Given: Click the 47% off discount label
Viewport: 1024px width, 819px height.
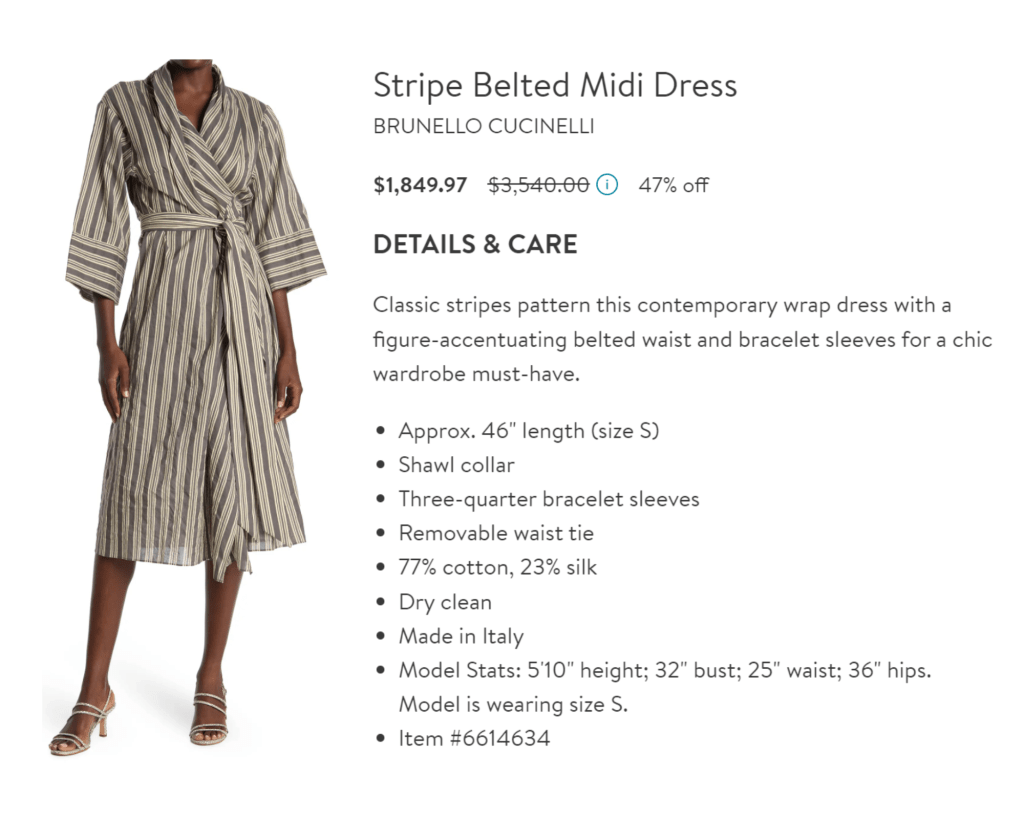Looking at the screenshot, I should (673, 185).
